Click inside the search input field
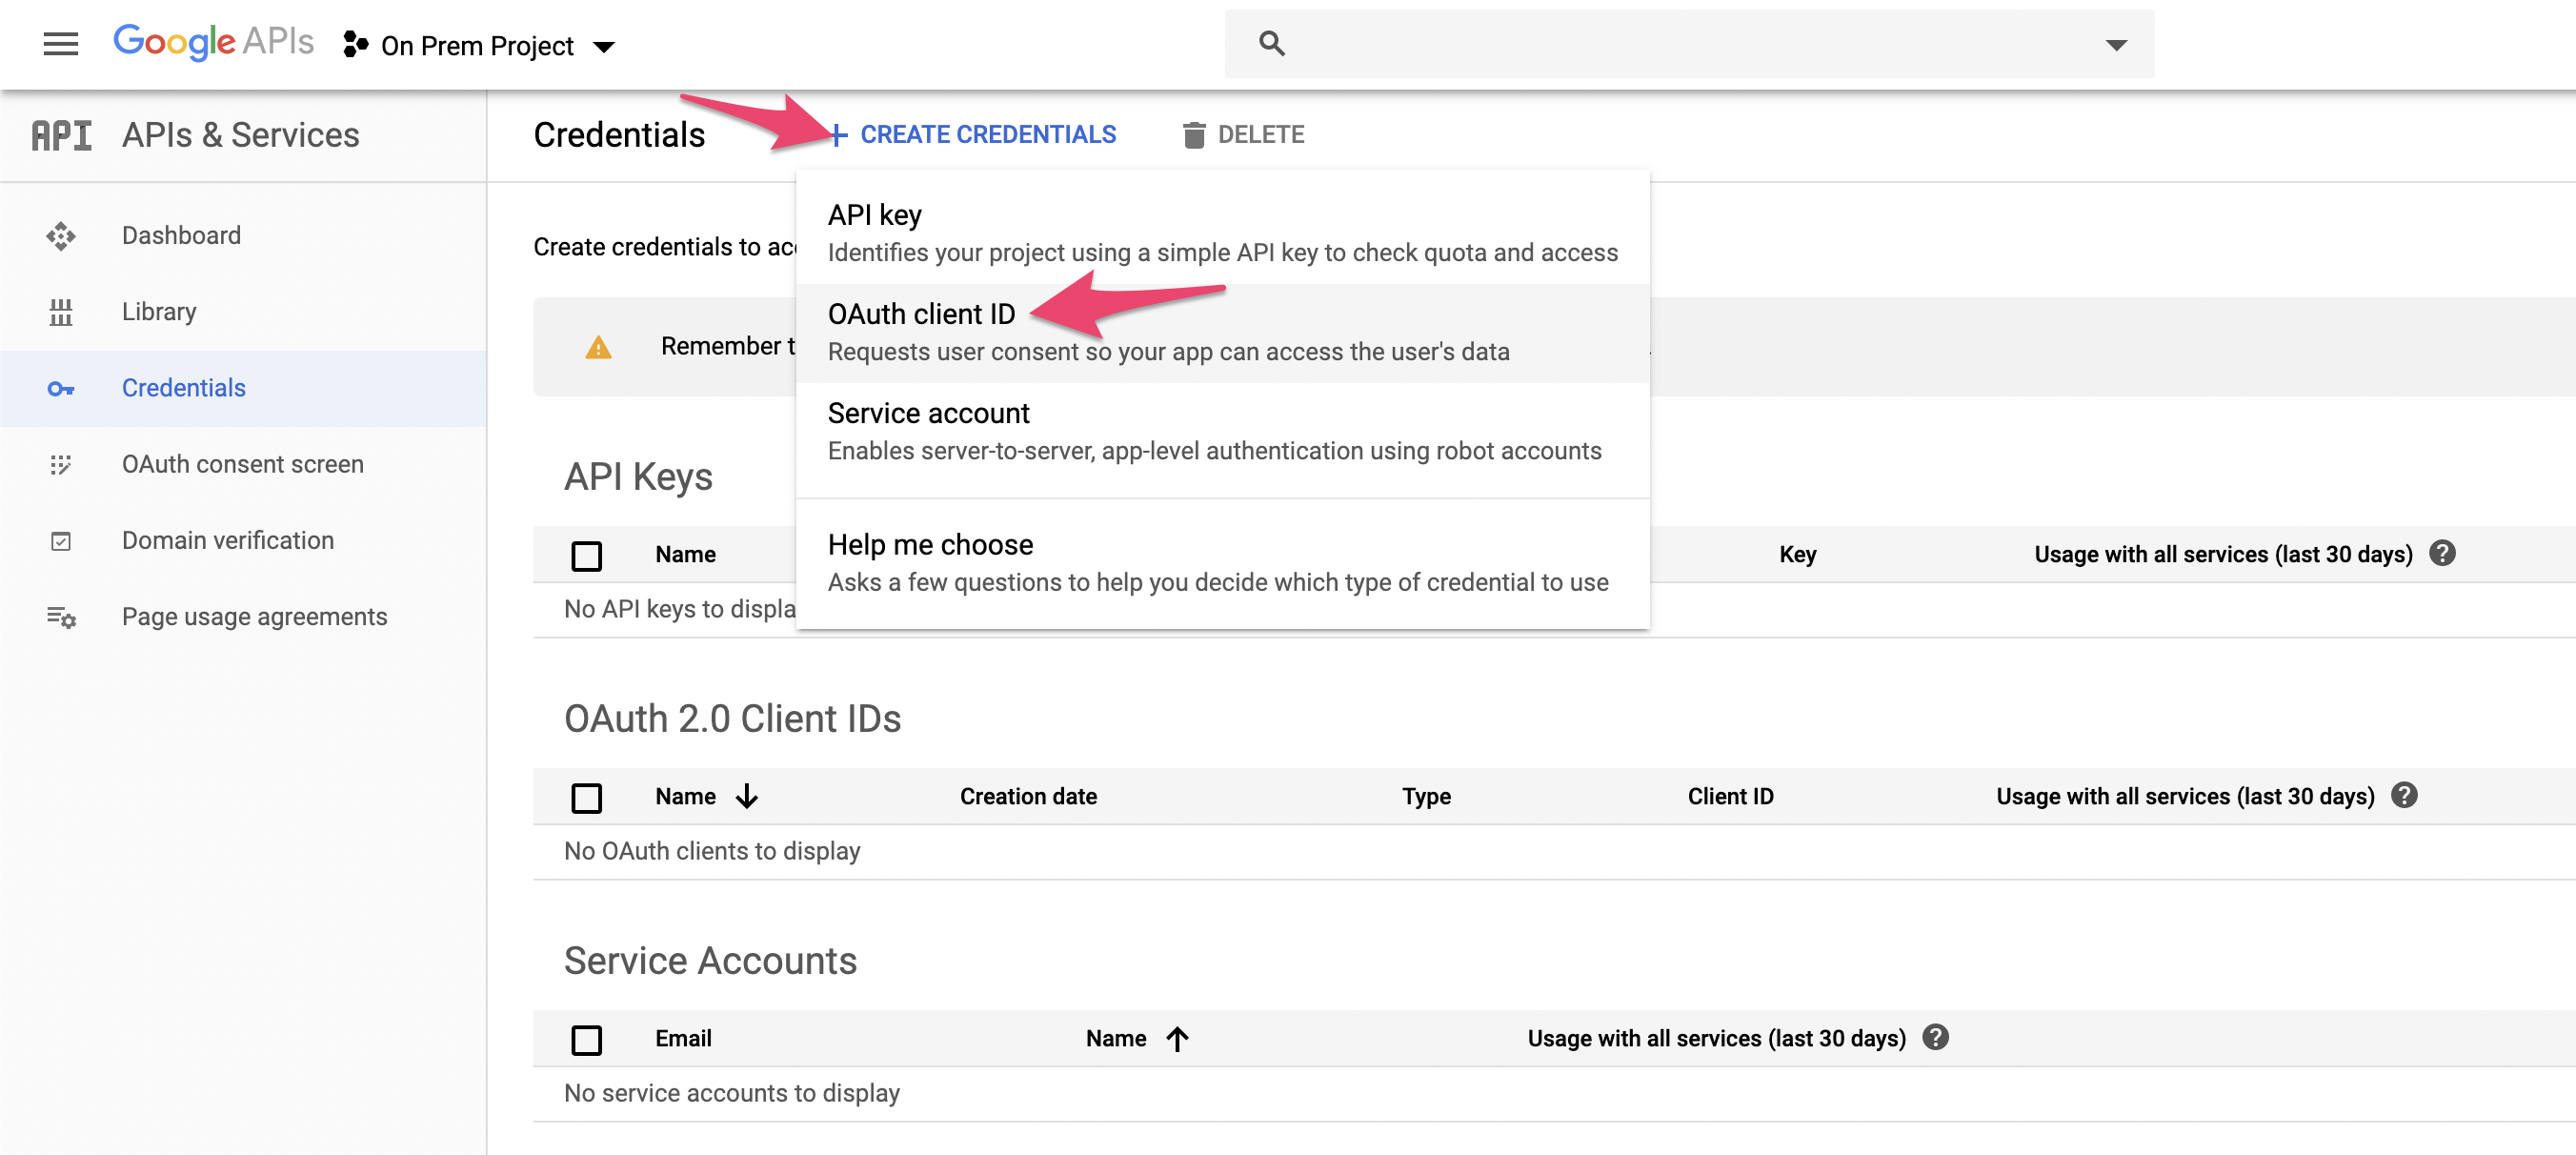2576x1155 pixels. tap(1690, 44)
